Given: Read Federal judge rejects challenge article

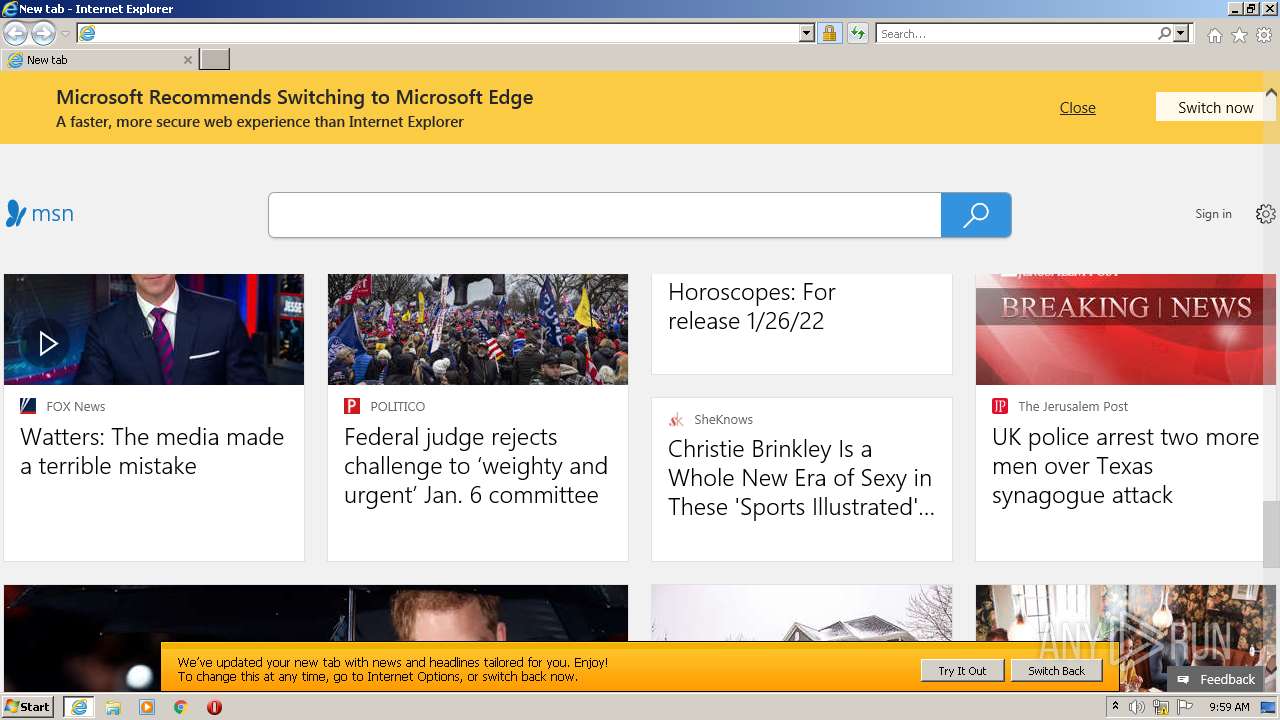Looking at the screenshot, I should [x=476, y=466].
